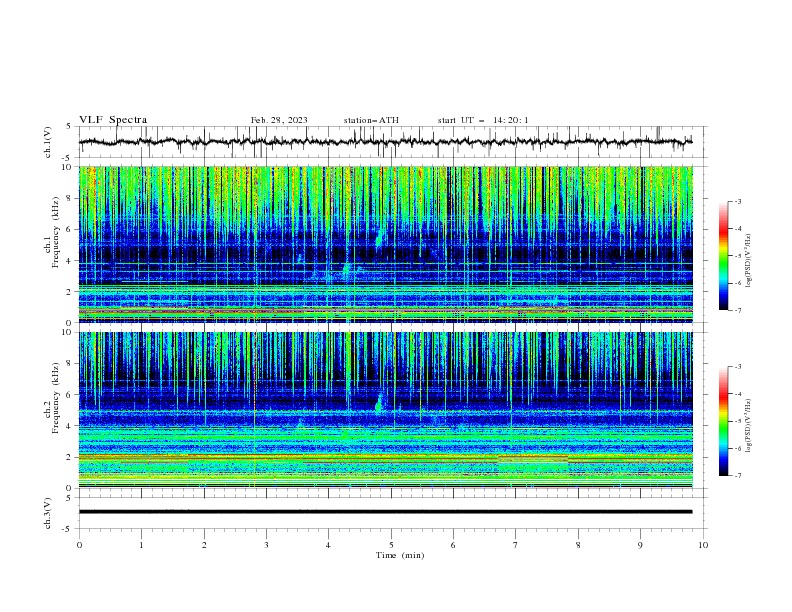
Task: Click the "9" tick on the time axis
Action: coord(640,545)
